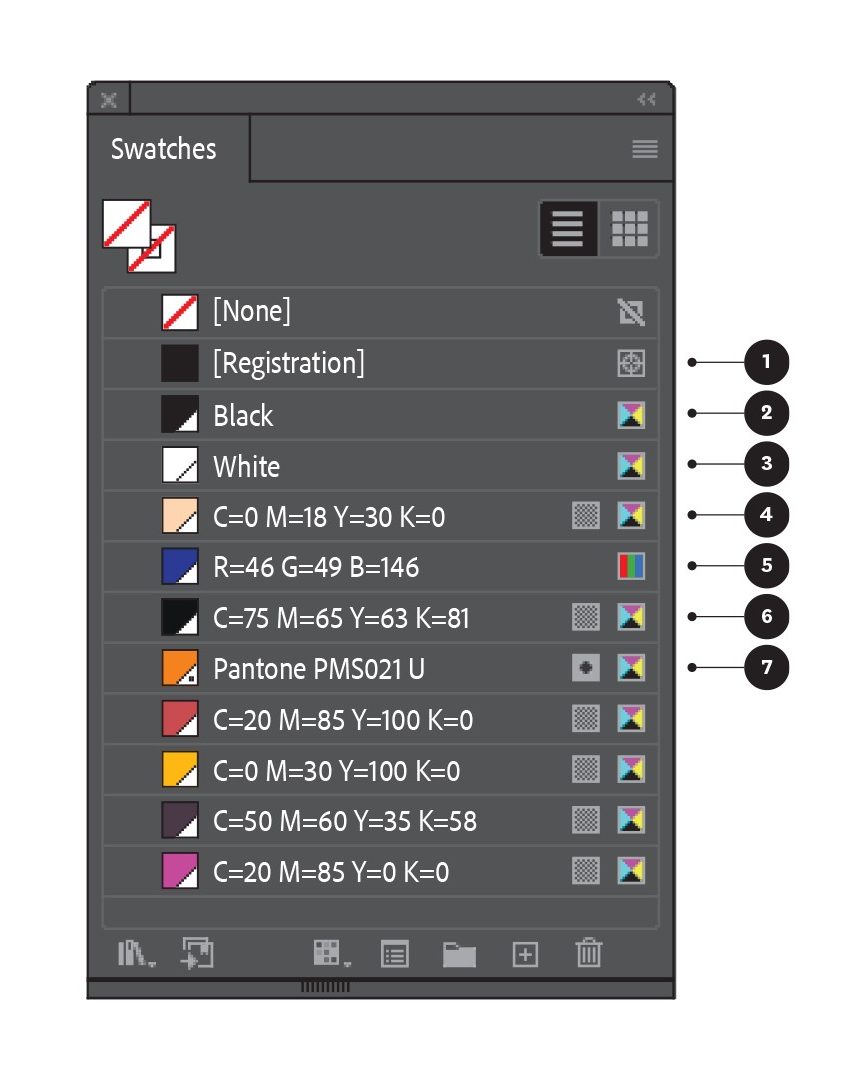845x1078 pixels.
Task: Click the New Color Group folder icon
Action: (460, 954)
